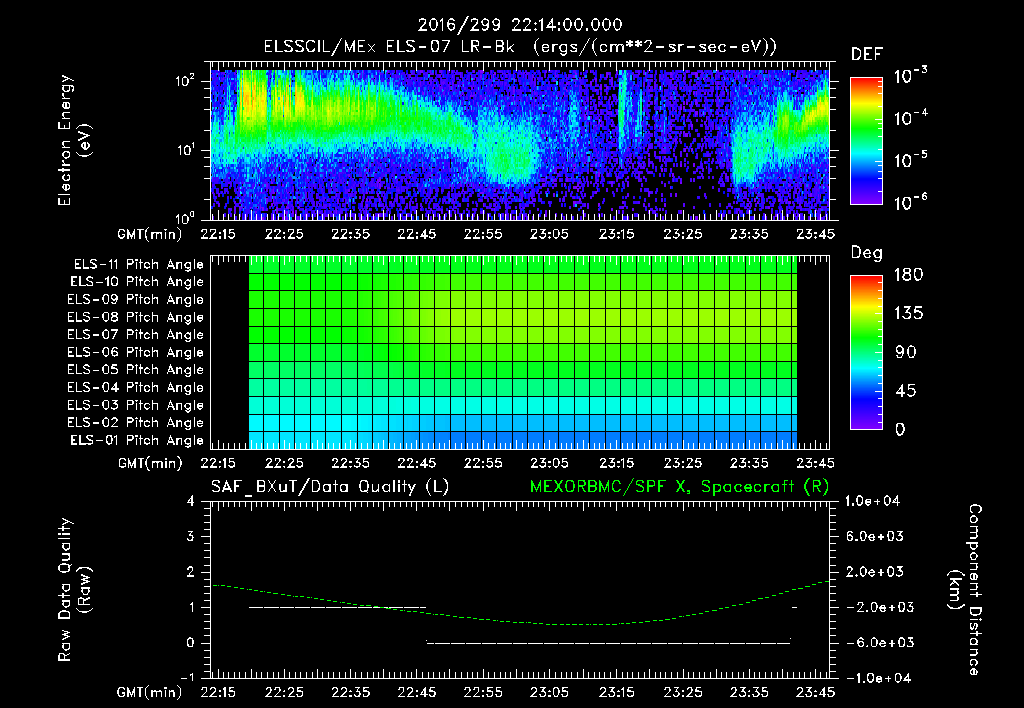Click the 90 value on Deg scale
The width and height of the screenshot is (1024, 708).
[905, 352]
